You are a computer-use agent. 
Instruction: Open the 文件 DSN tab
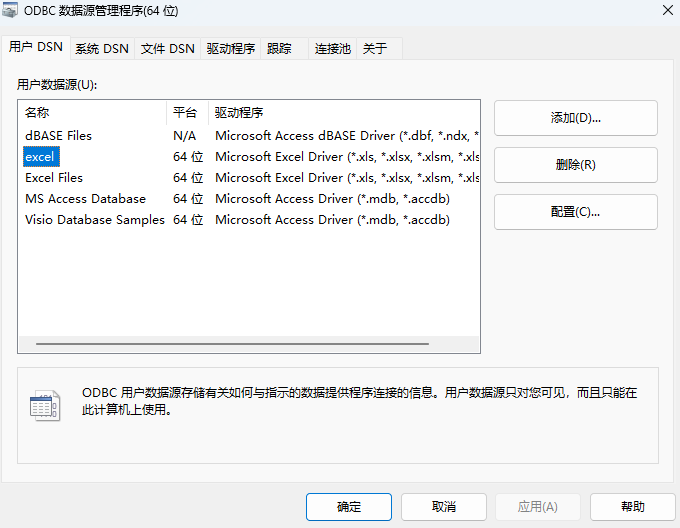coord(167,48)
